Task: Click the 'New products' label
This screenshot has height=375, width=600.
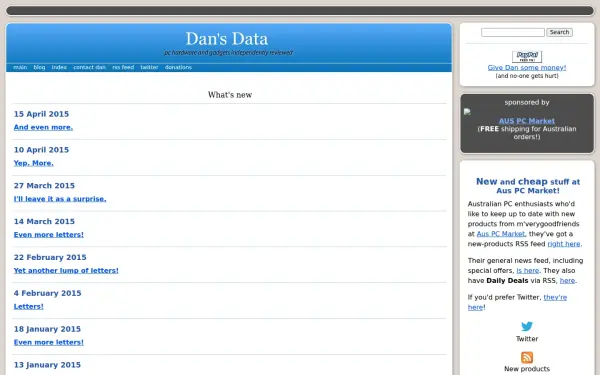Action: tap(527, 369)
